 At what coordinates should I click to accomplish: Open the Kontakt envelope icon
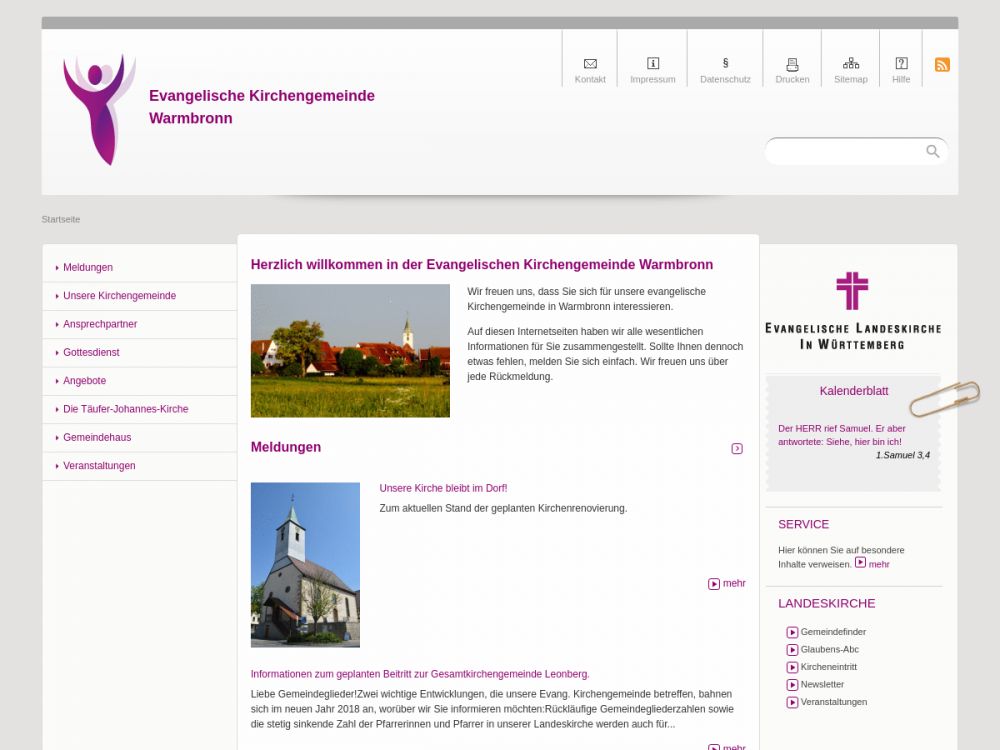pos(590,64)
